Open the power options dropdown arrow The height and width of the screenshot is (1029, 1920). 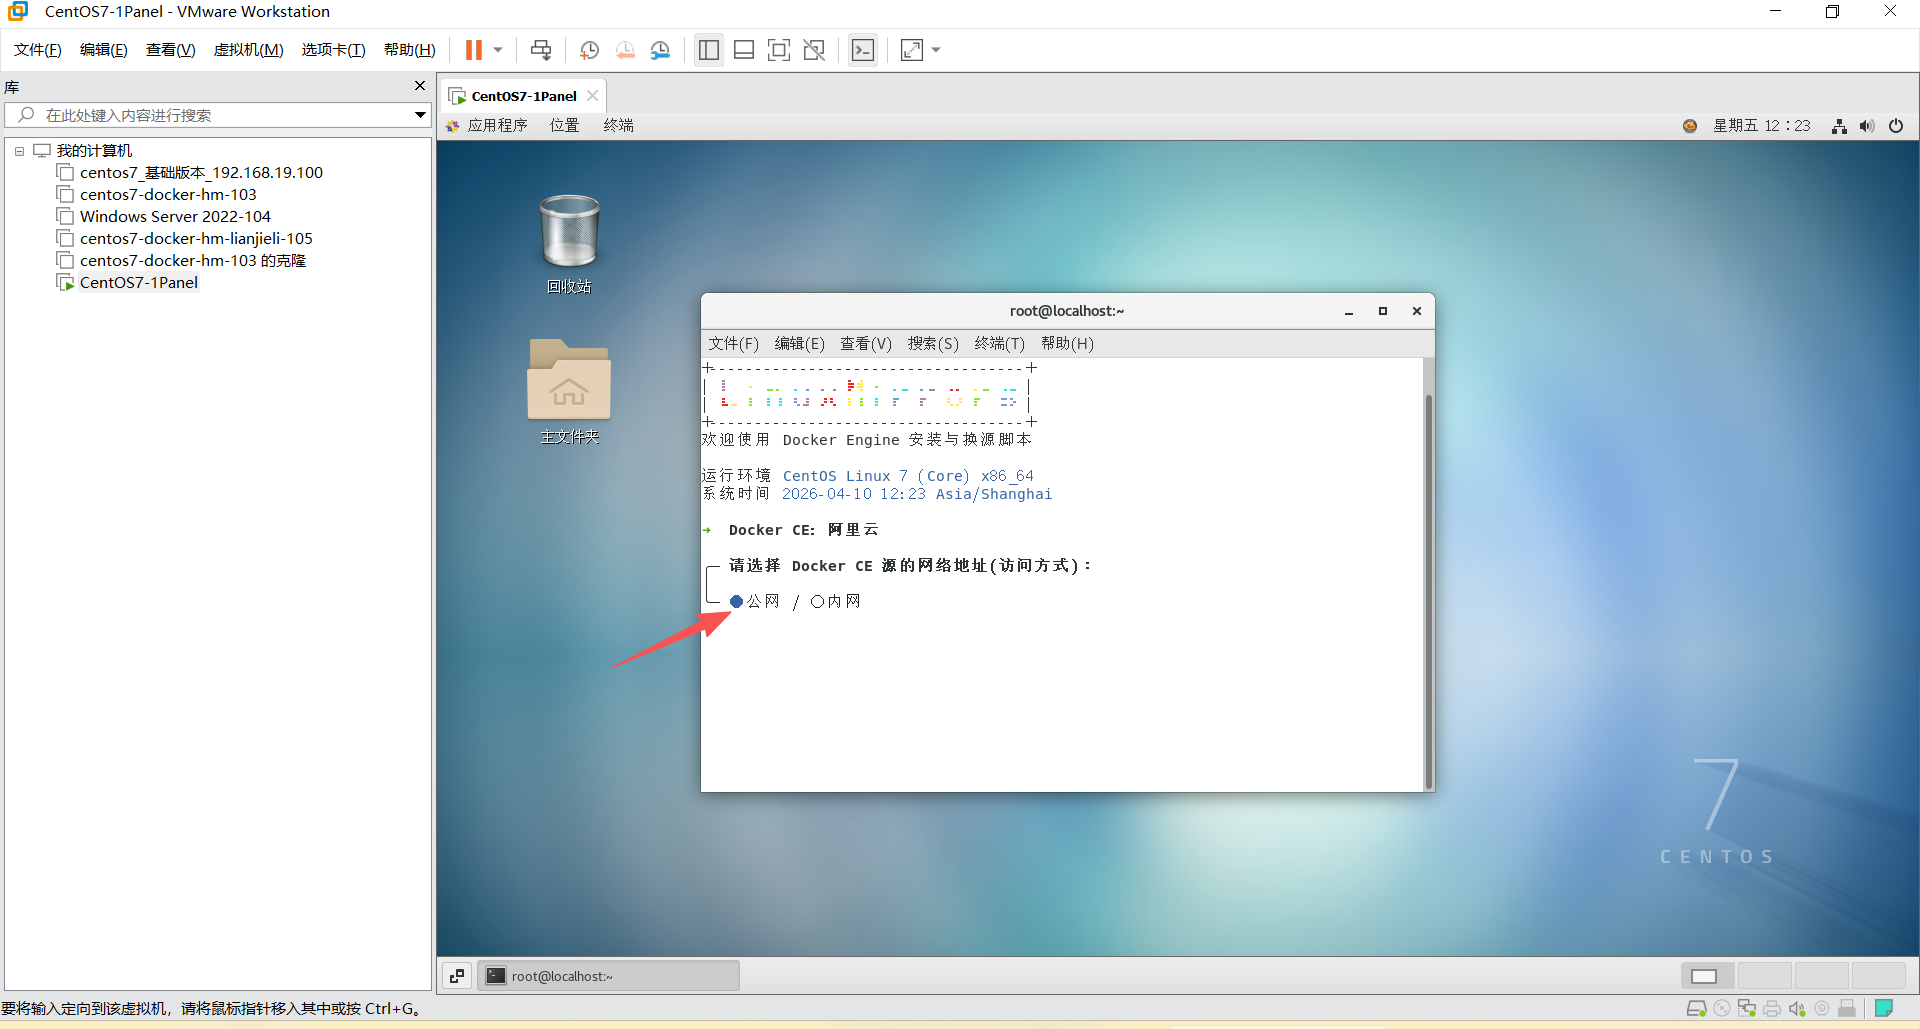point(498,50)
